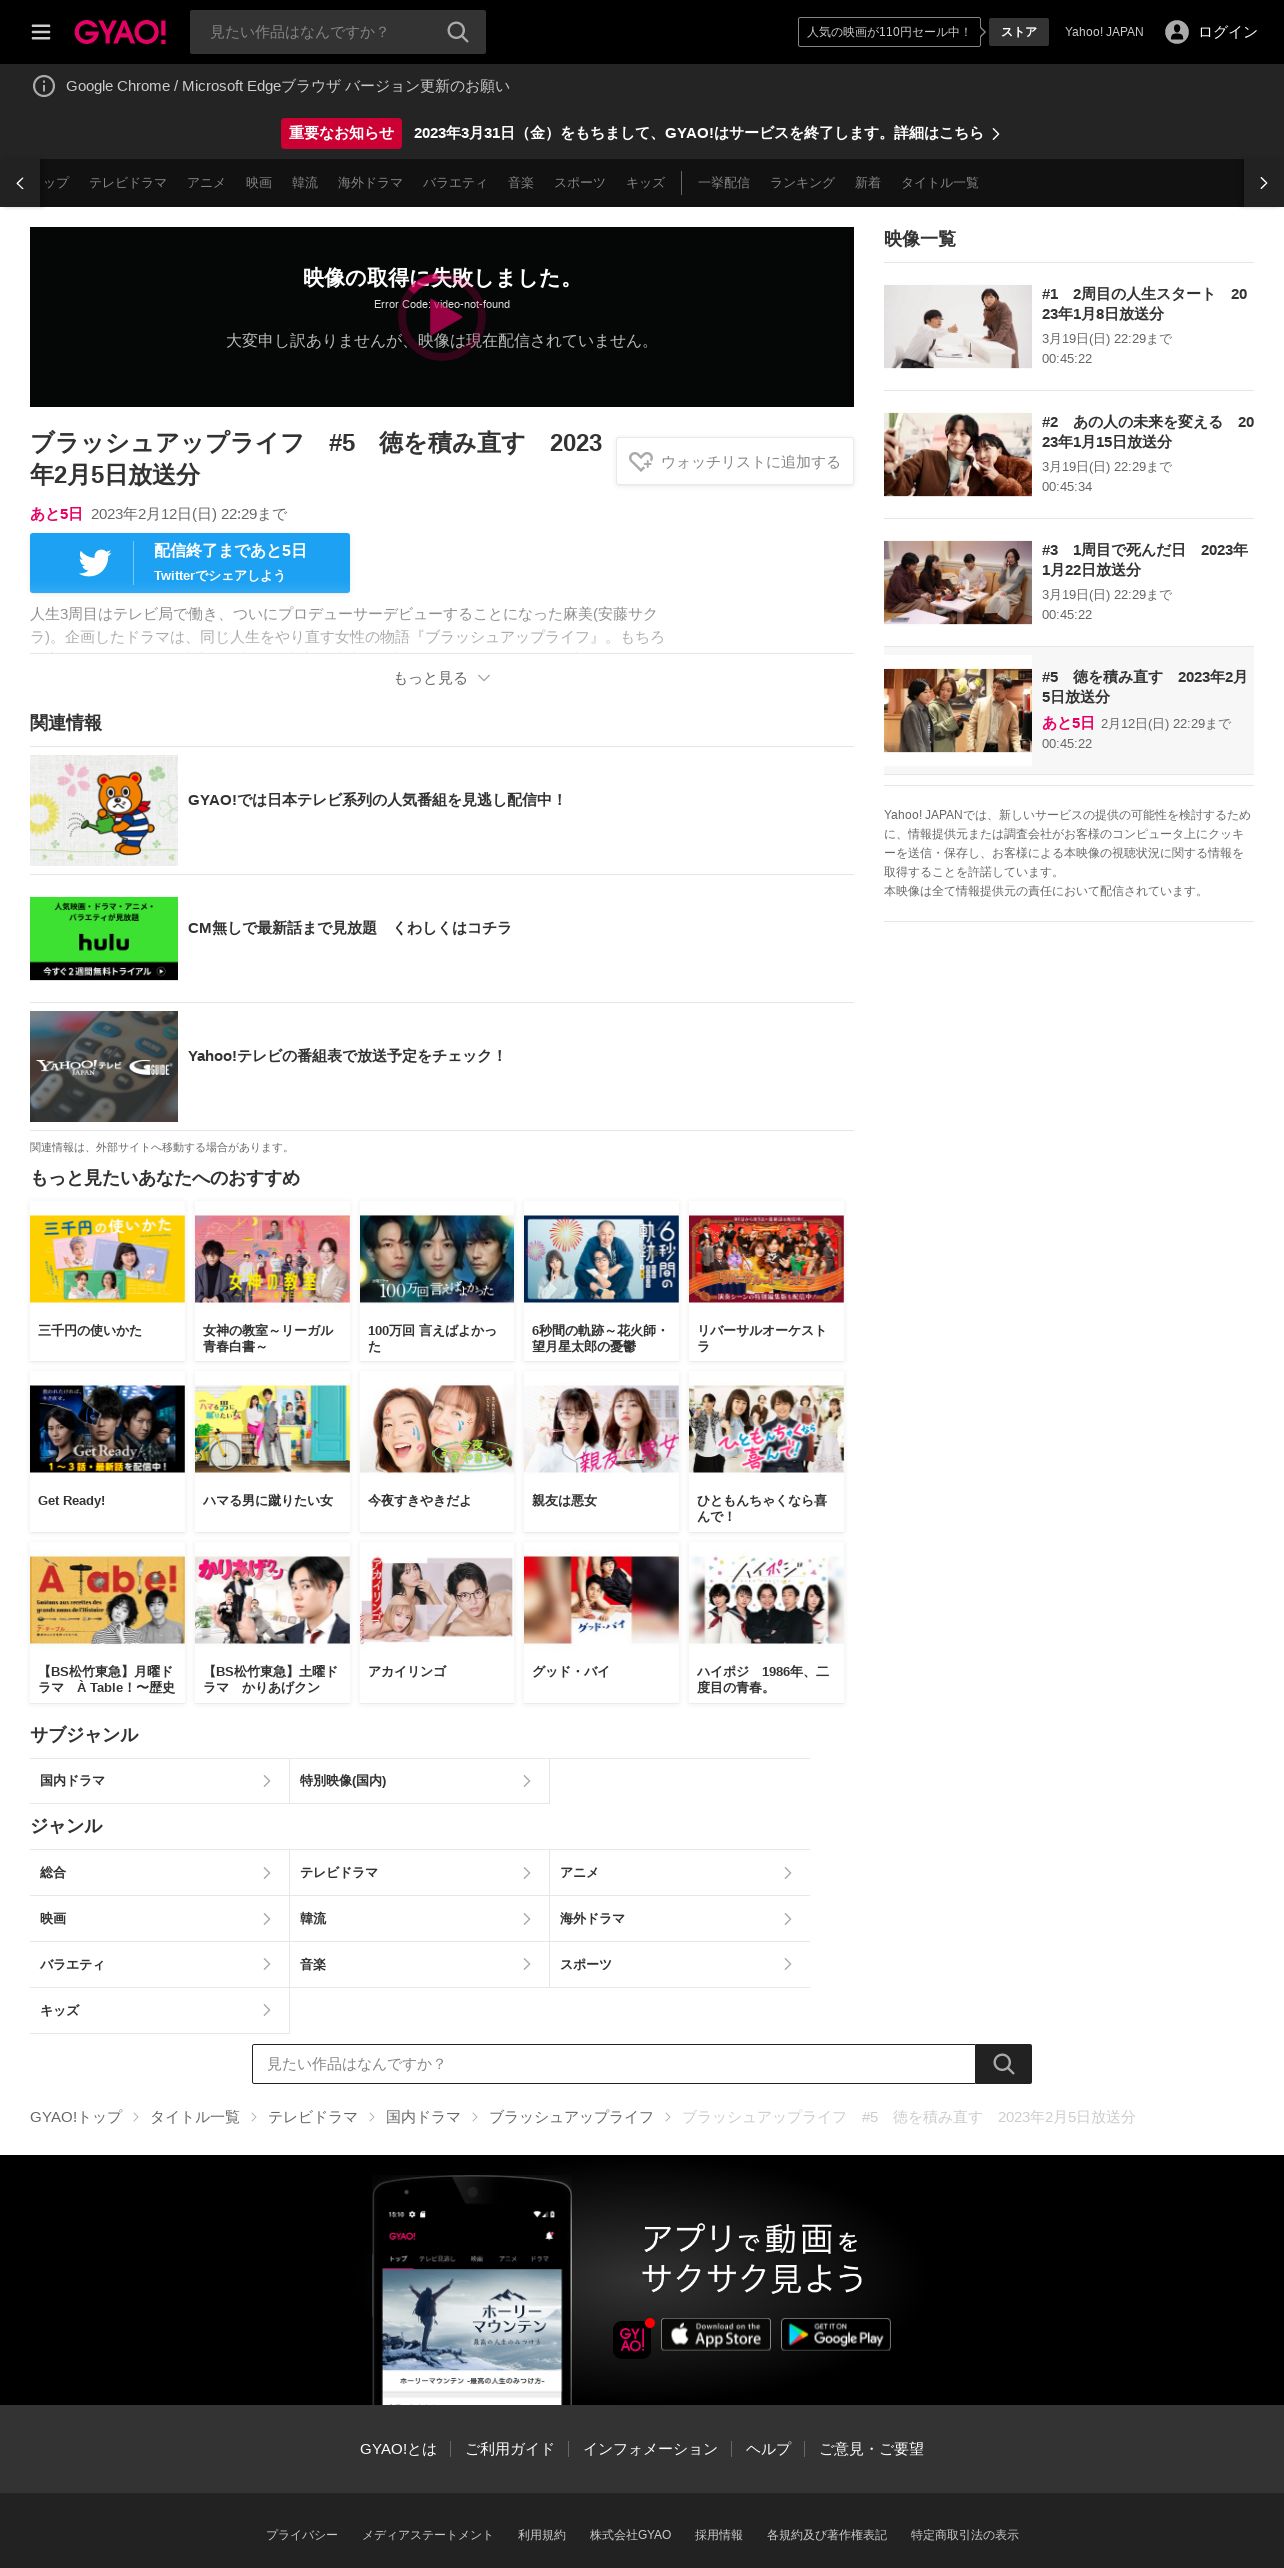The width and height of the screenshot is (1284, 2568).
Task: Select テレビドラマ in top category bar
Action: 128,183
